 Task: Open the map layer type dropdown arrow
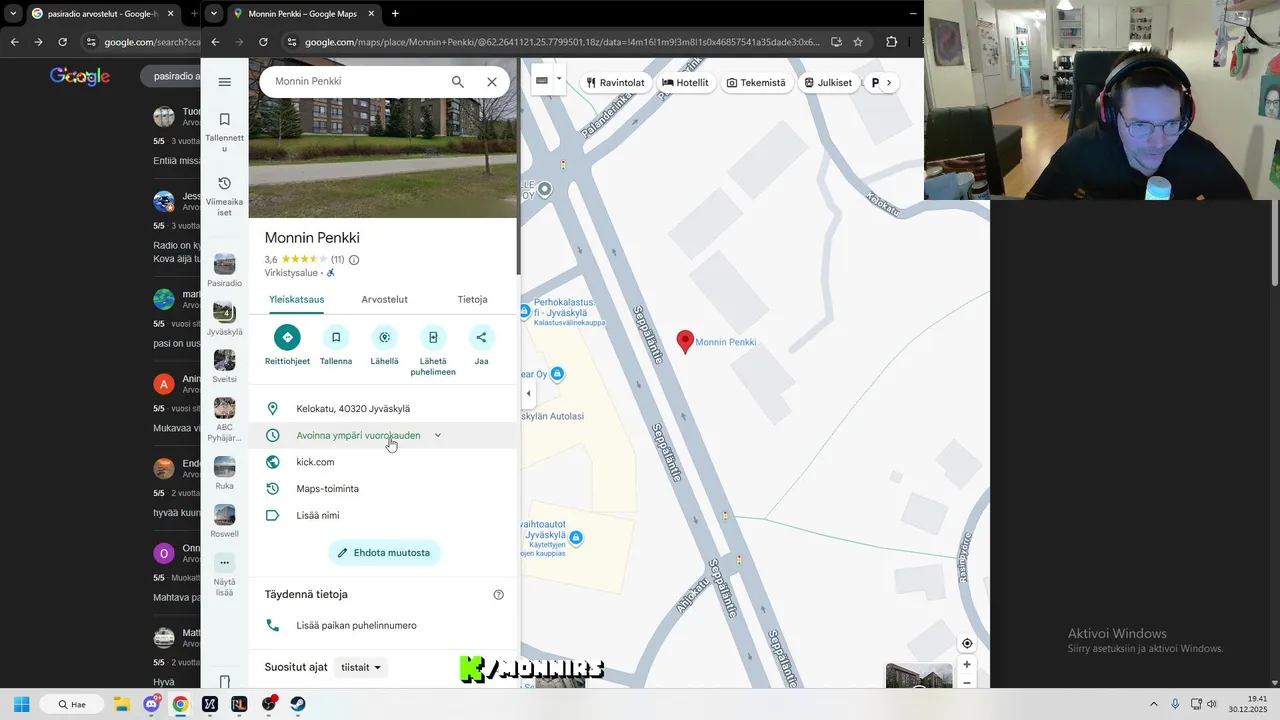pyautogui.click(x=559, y=79)
